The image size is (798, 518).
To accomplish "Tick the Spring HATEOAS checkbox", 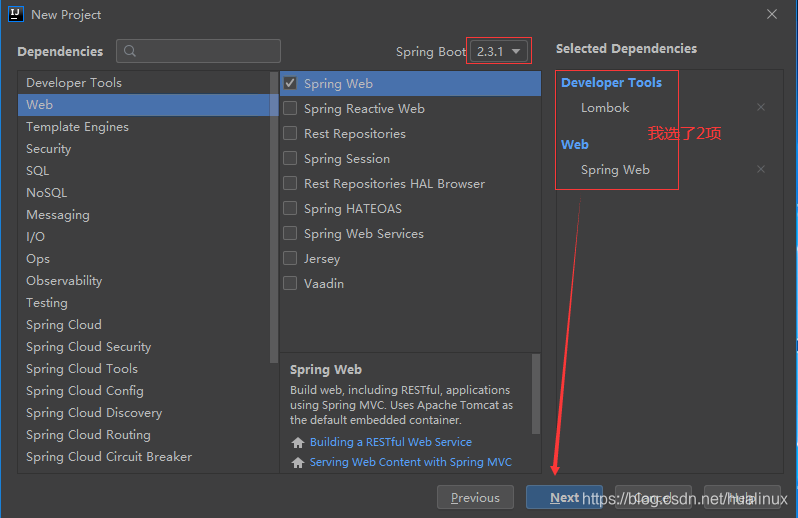I will (290, 208).
